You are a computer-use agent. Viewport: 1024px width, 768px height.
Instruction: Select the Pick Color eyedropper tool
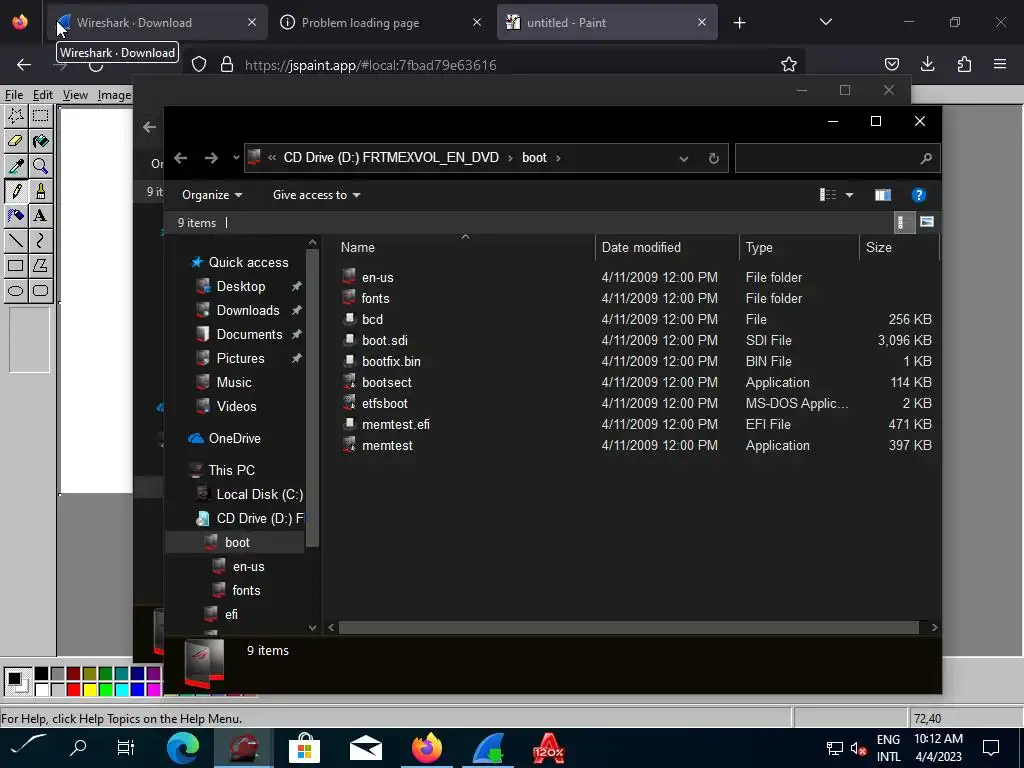coord(16,166)
